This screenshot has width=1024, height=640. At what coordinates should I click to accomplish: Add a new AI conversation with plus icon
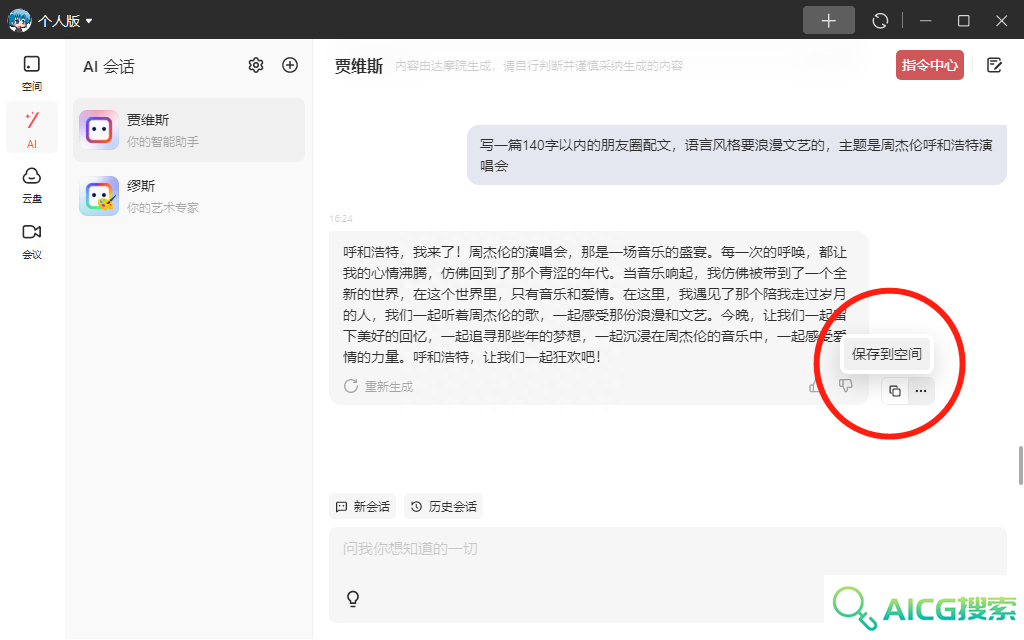290,65
